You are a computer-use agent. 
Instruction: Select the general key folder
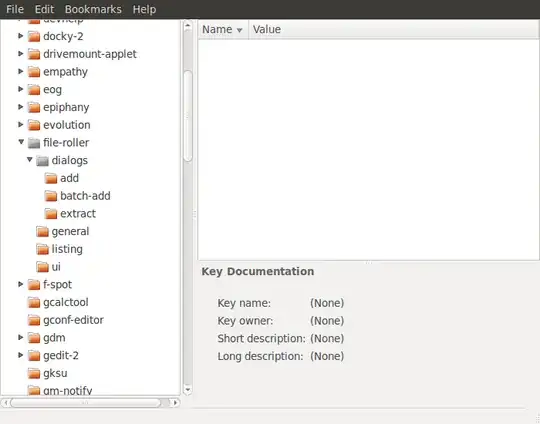point(70,232)
